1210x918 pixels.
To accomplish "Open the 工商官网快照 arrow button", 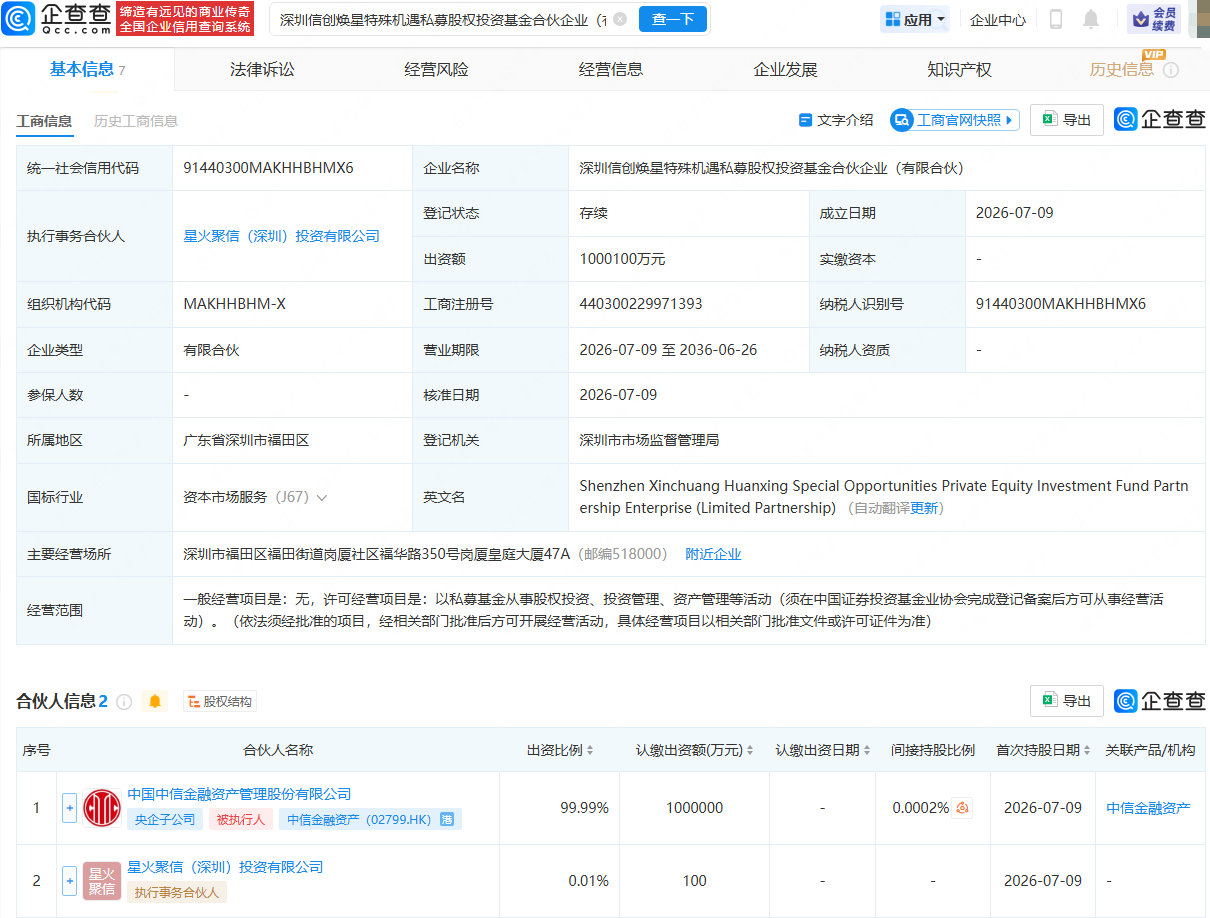I will [x=955, y=120].
